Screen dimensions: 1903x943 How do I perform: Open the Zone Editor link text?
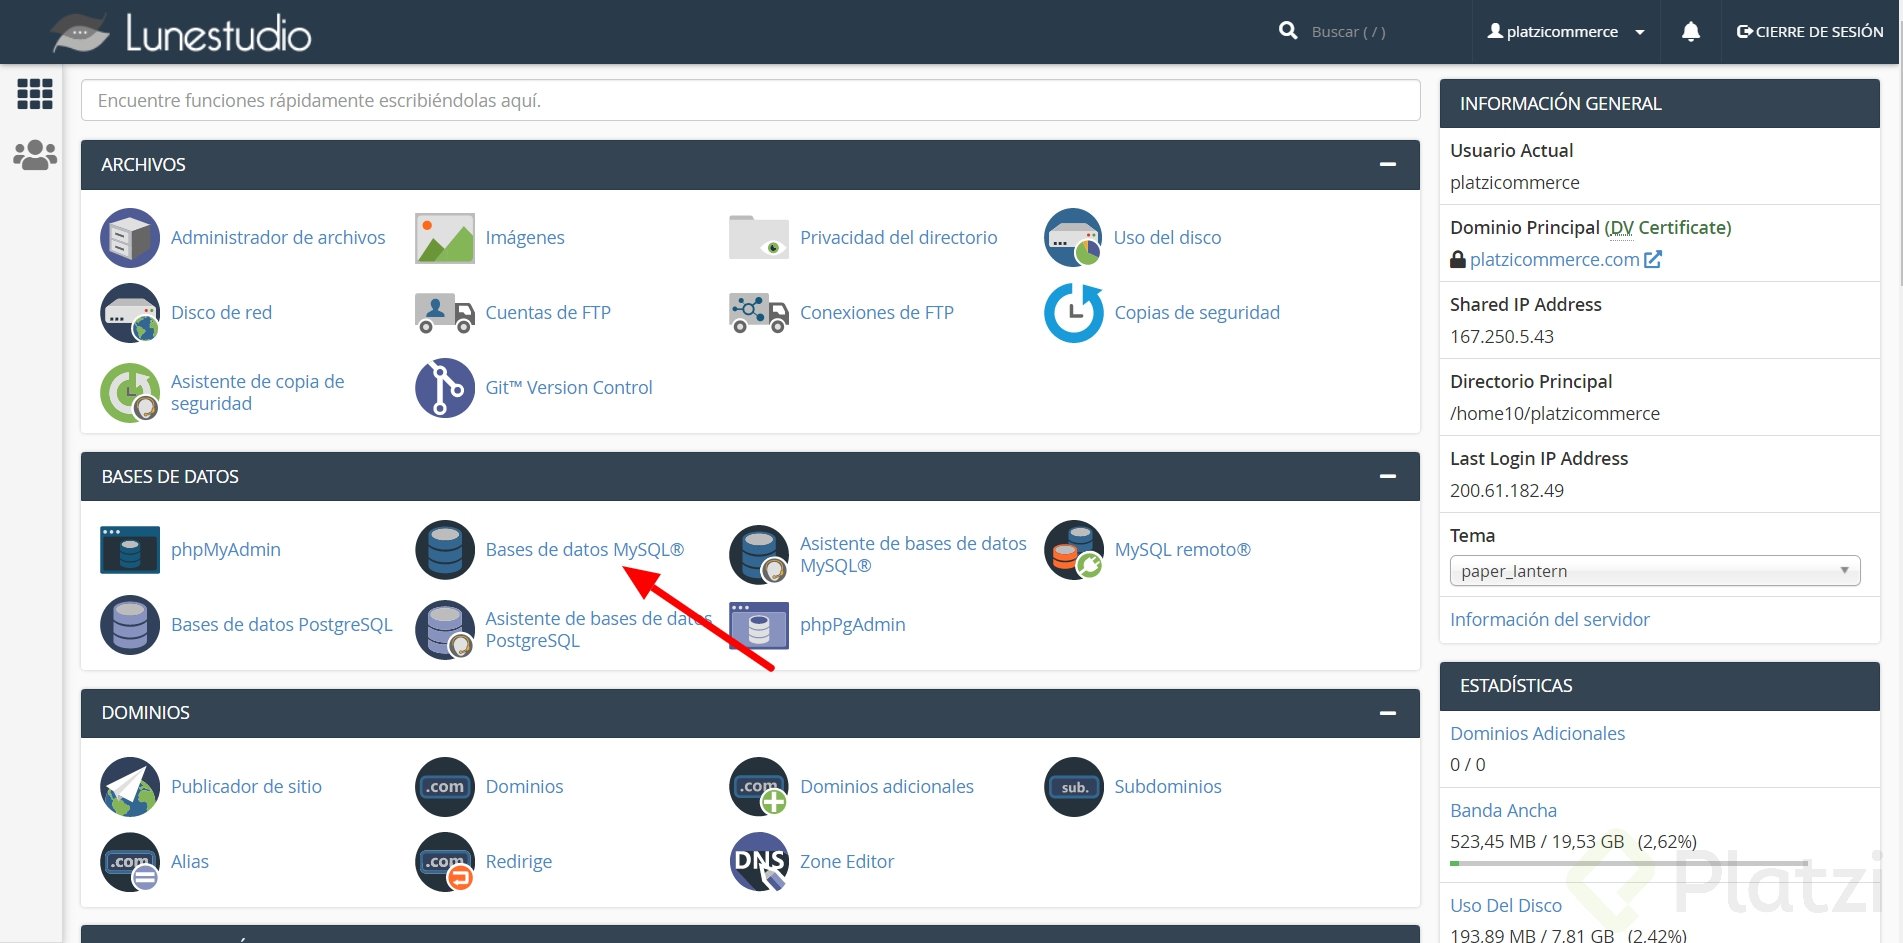[847, 862]
